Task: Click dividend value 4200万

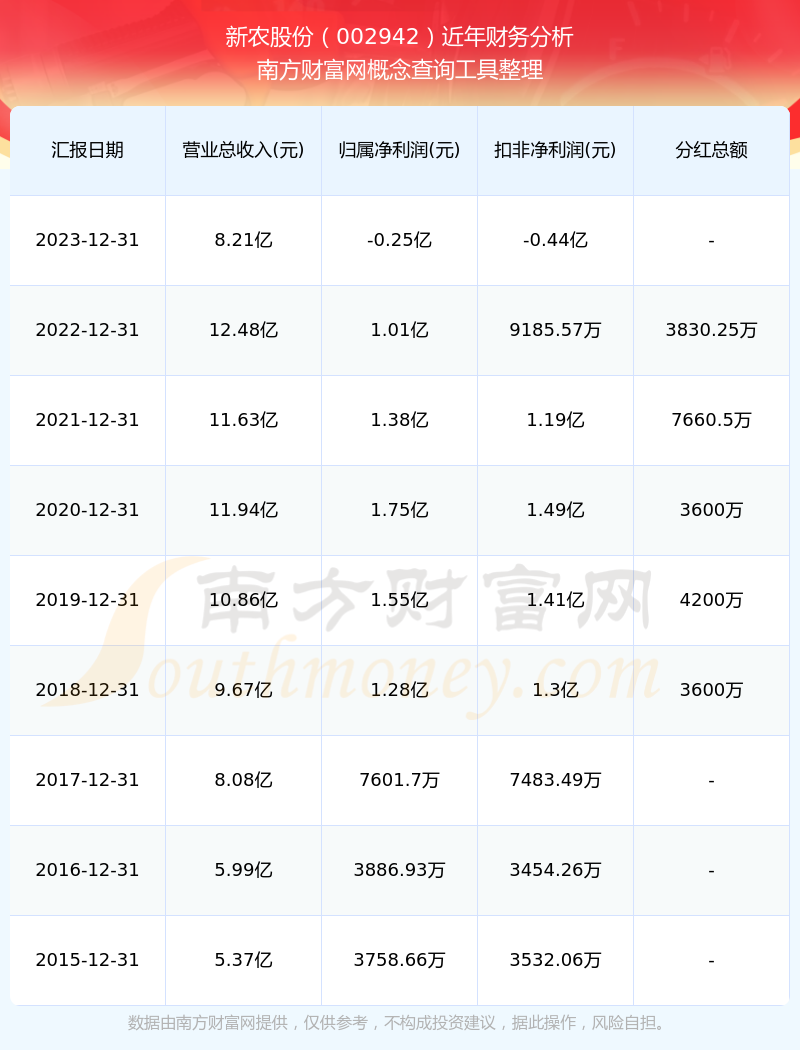Action: tap(712, 600)
